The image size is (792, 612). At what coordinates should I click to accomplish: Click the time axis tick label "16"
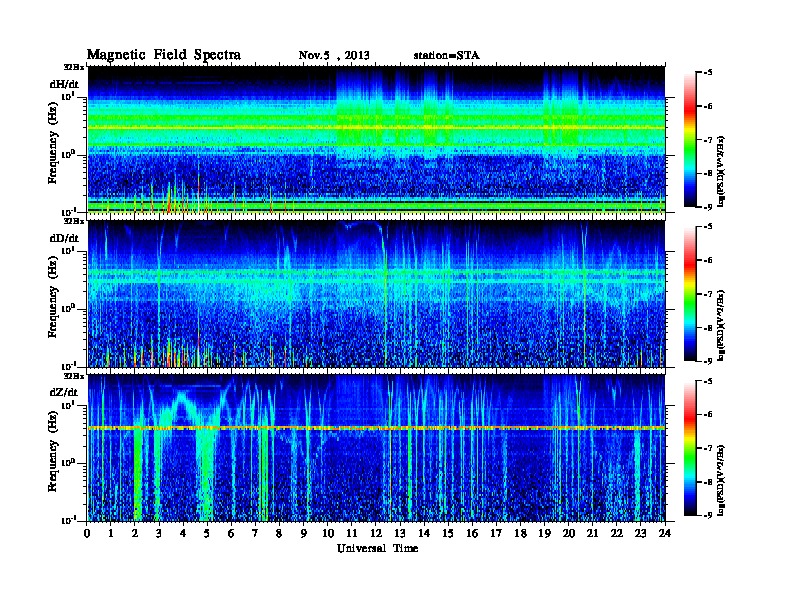tap(472, 533)
